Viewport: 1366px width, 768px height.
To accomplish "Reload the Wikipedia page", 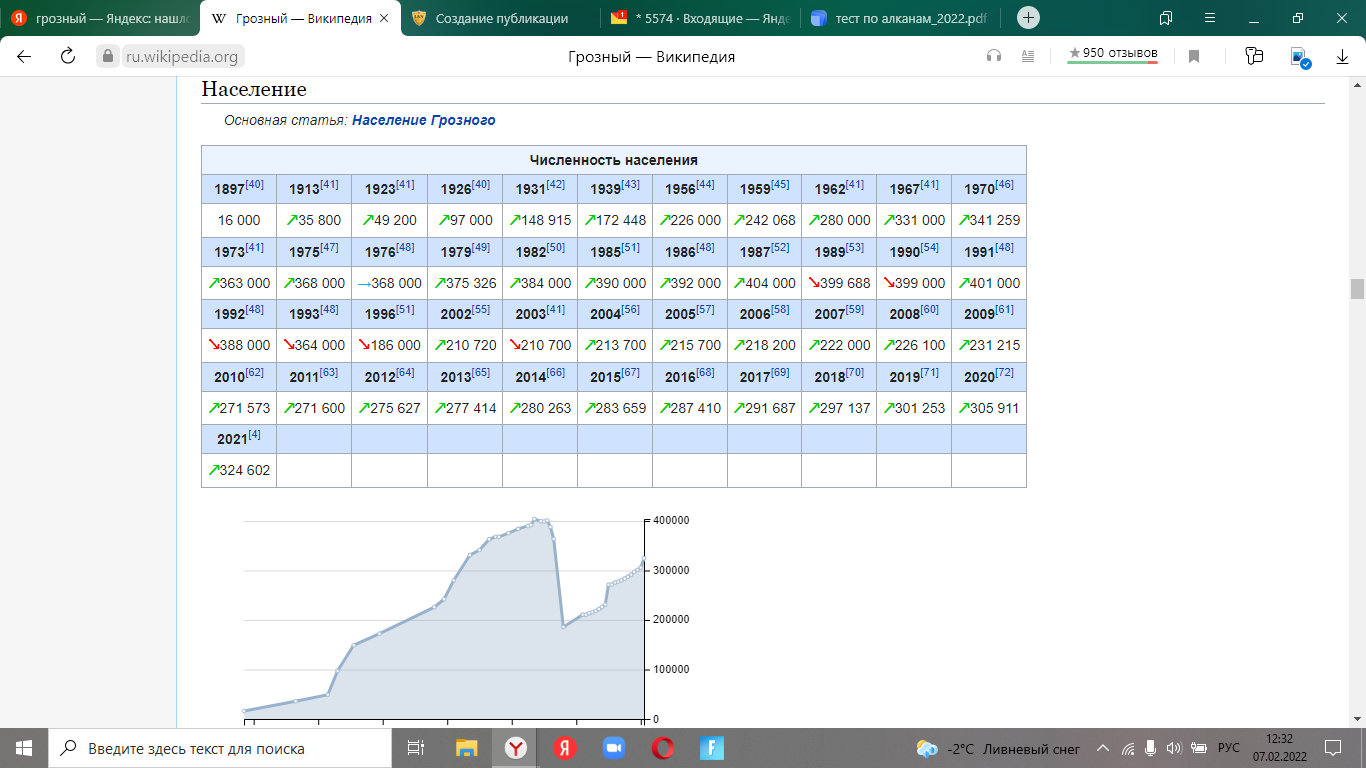I will tap(68, 56).
